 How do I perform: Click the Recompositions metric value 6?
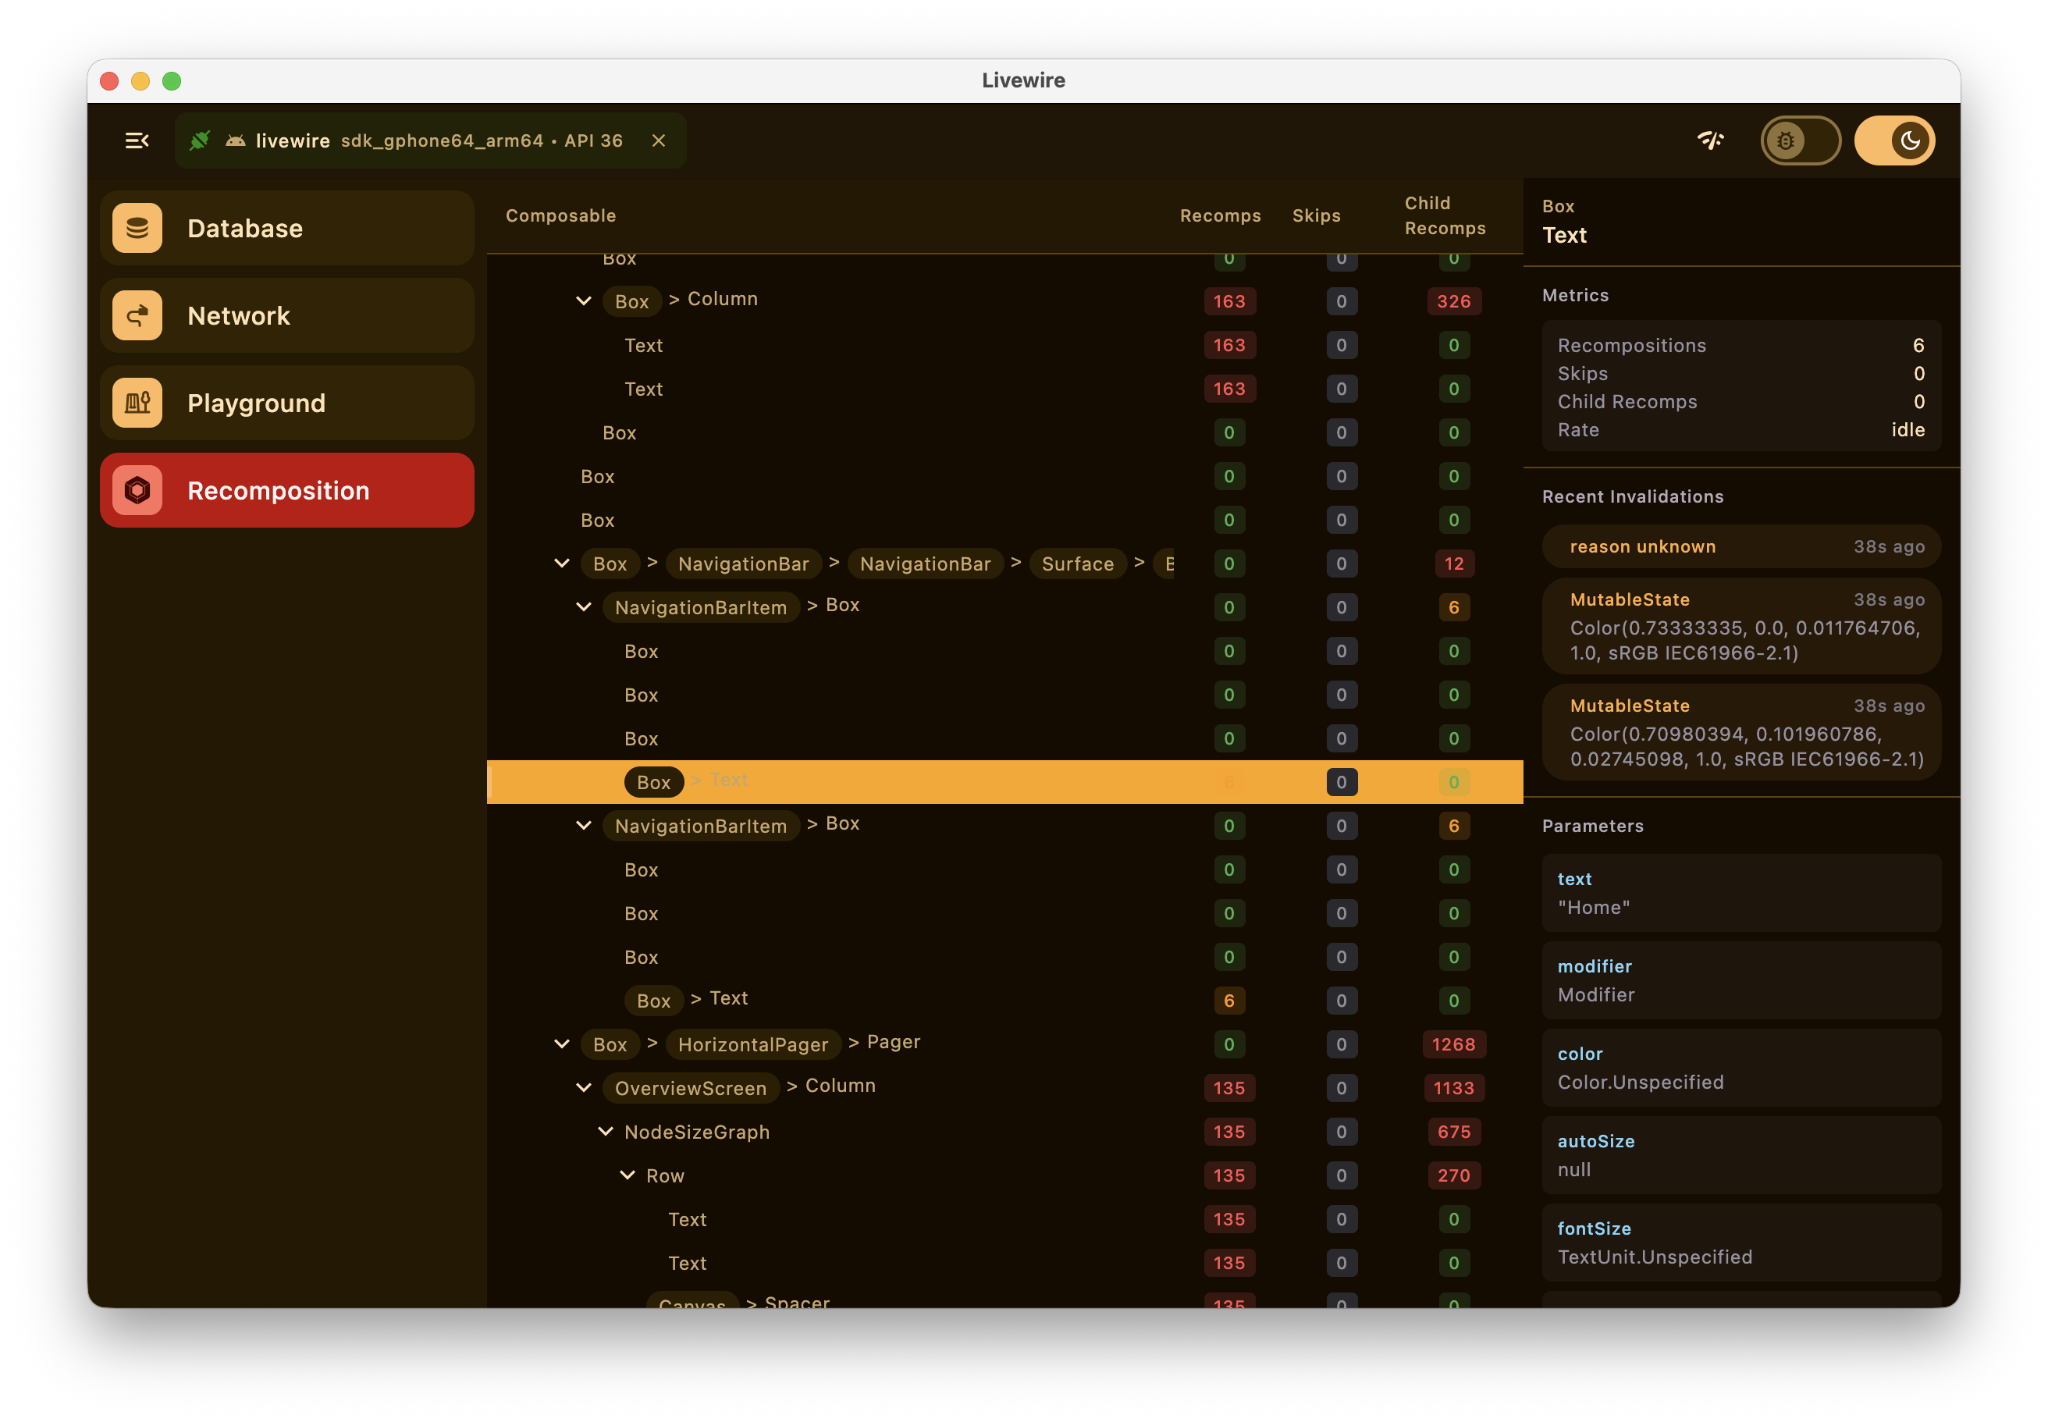[1918, 345]
